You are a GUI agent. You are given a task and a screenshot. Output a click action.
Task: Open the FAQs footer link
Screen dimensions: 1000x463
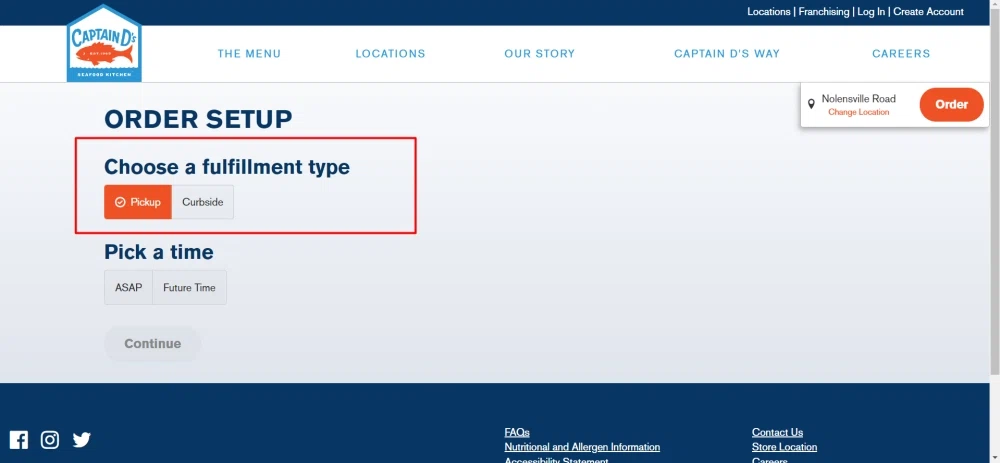517,432
